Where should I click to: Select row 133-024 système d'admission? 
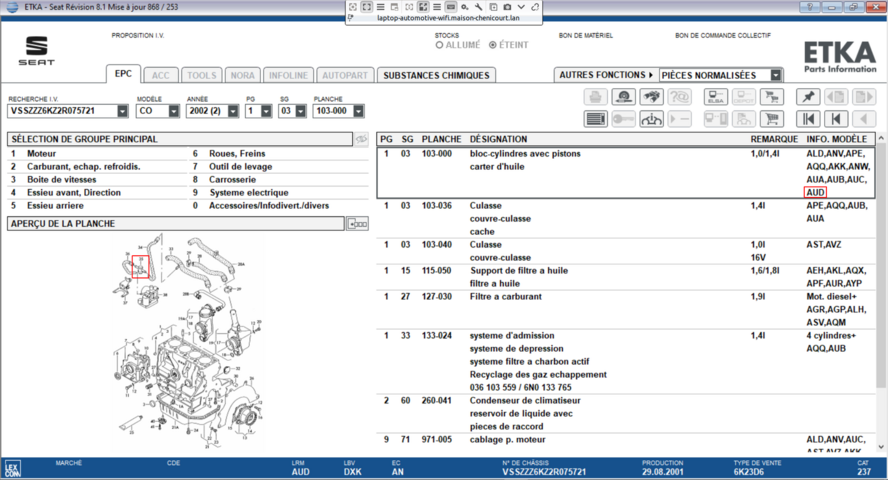(x=626, y=361)
